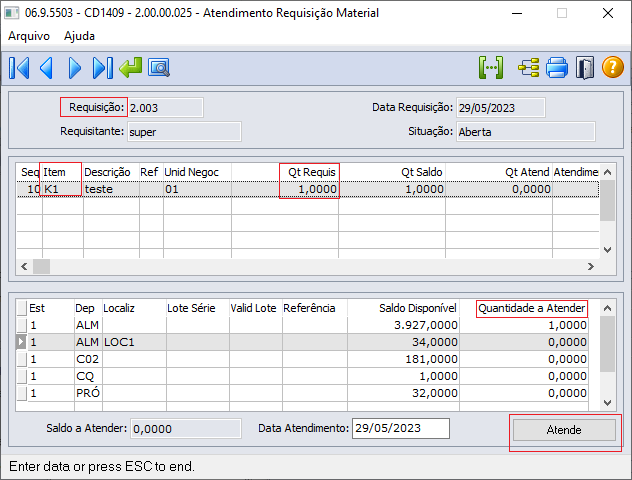632x480 pixels.
Task: Select row marker for ALM LOC1
Action: pyautogui.click(x=22, y=342)
